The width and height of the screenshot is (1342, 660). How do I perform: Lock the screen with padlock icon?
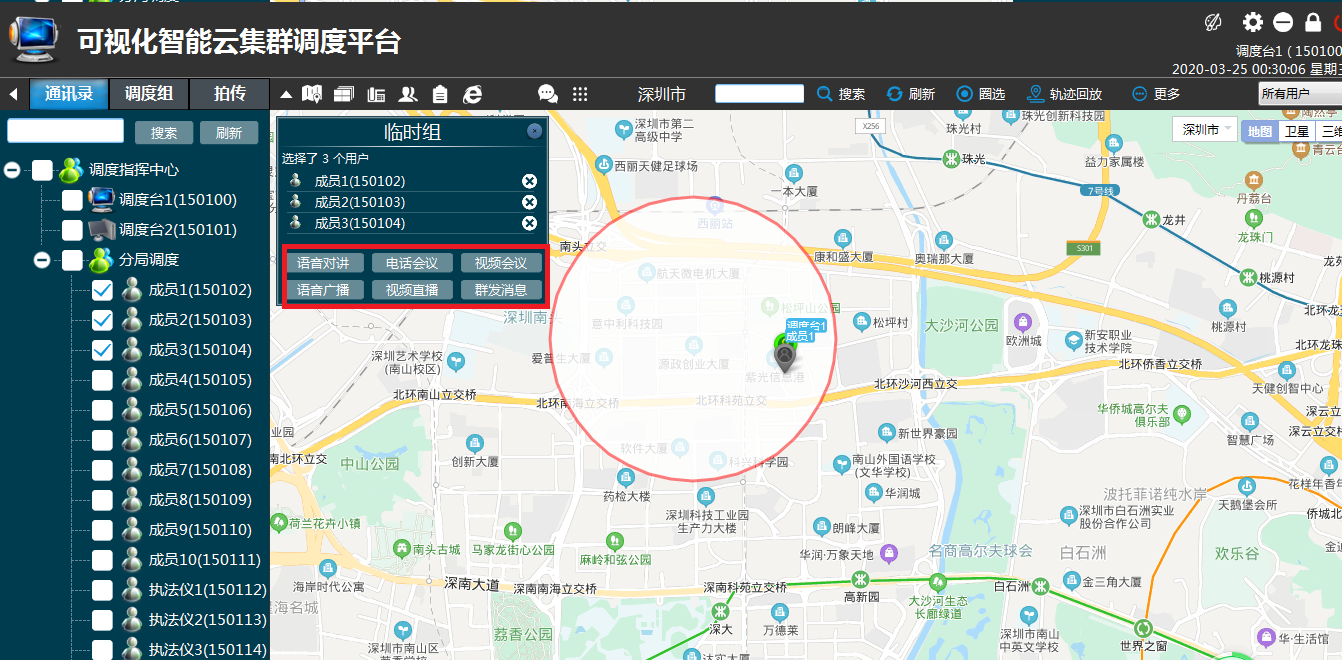pos(1313,22)
